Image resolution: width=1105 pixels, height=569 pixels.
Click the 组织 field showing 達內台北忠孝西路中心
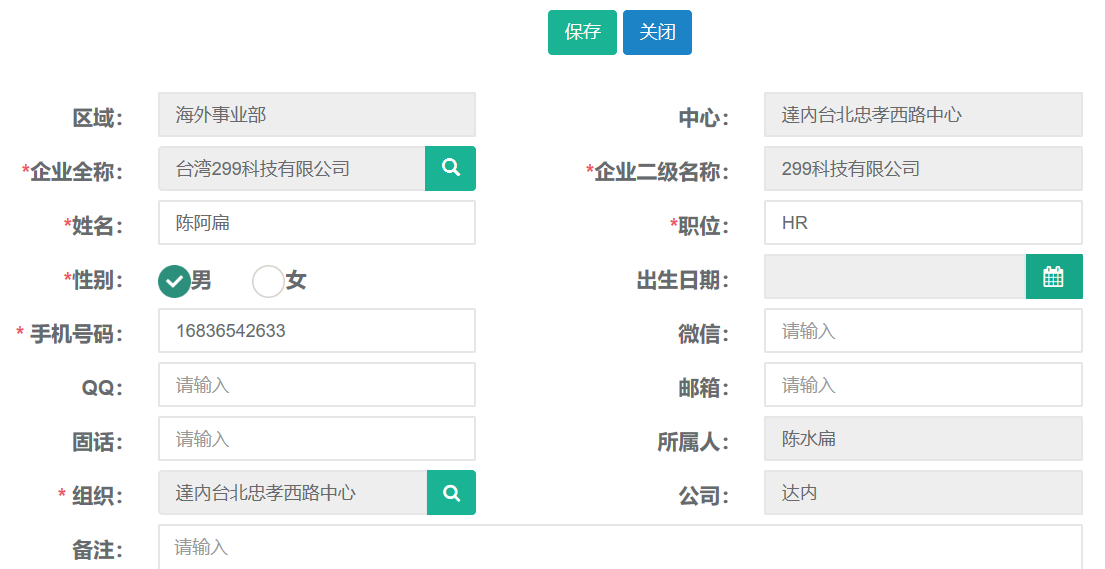pos(292,493)
